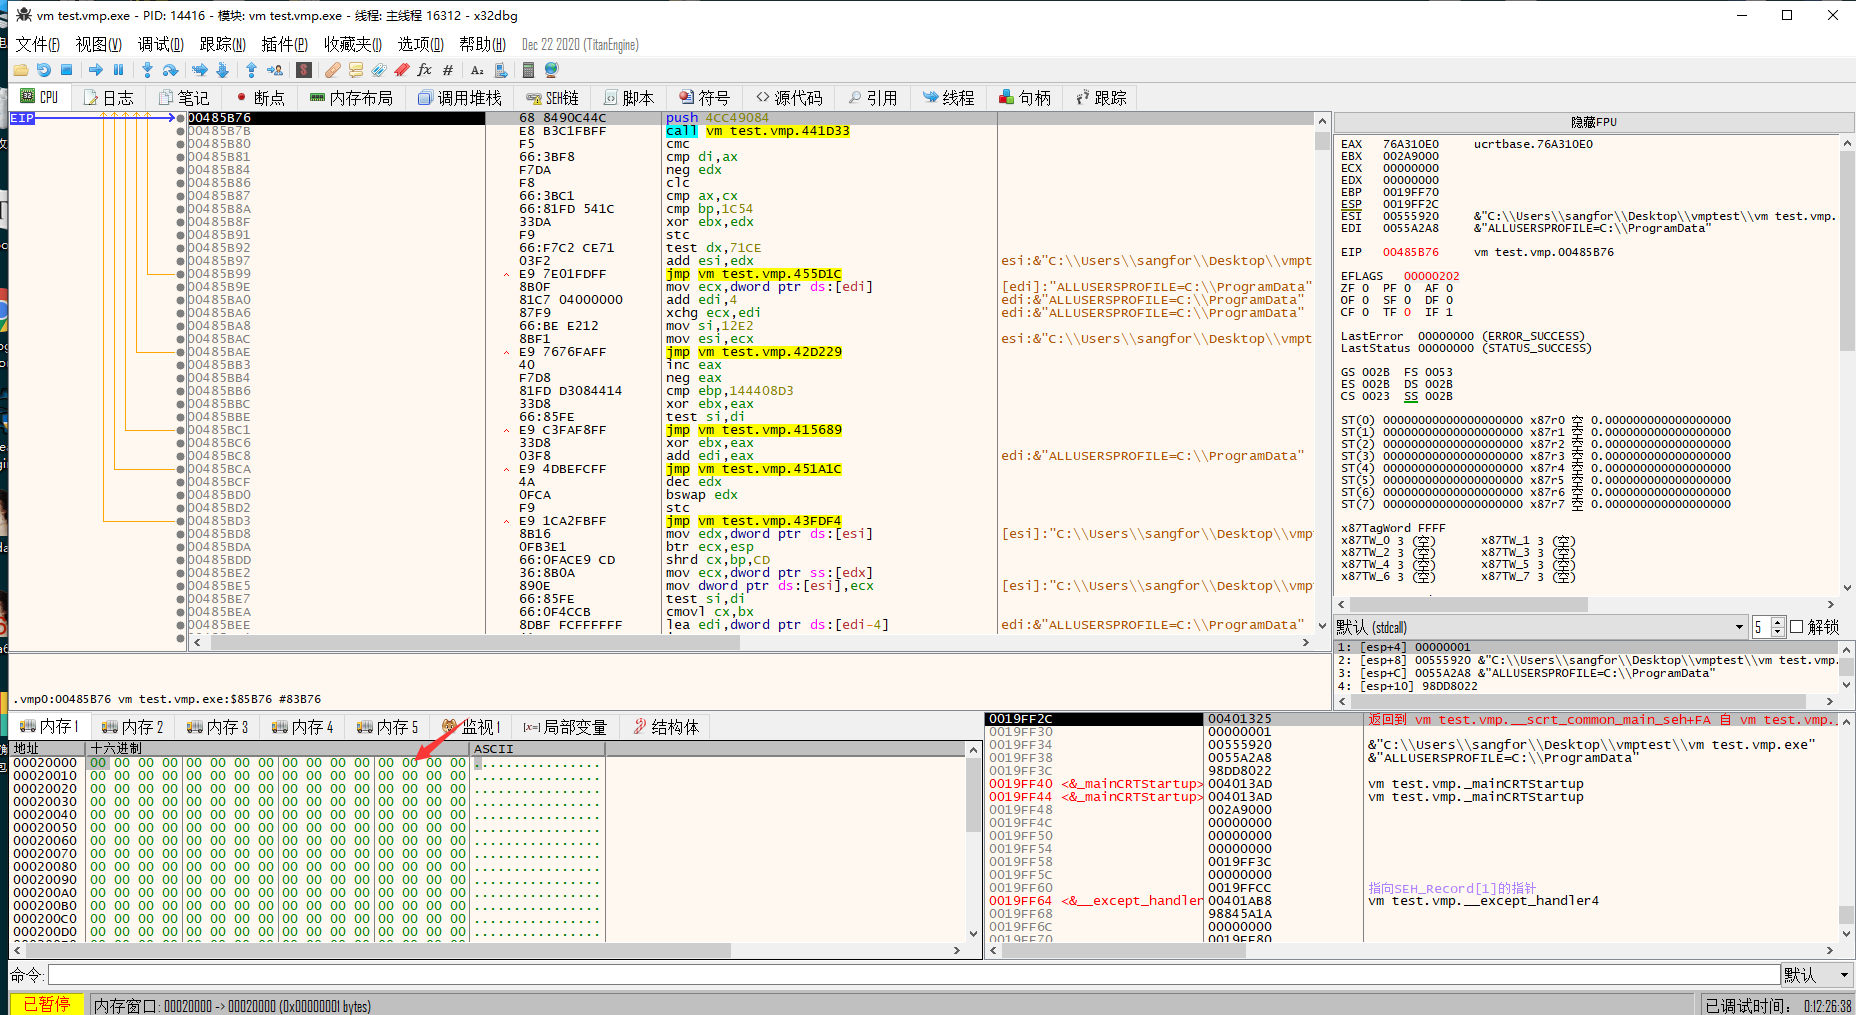This screenshot has width=1856, height=1015.
Task: Click the 隐藏FPU button
Action: pyautogui.click(x=1593, y=122)
